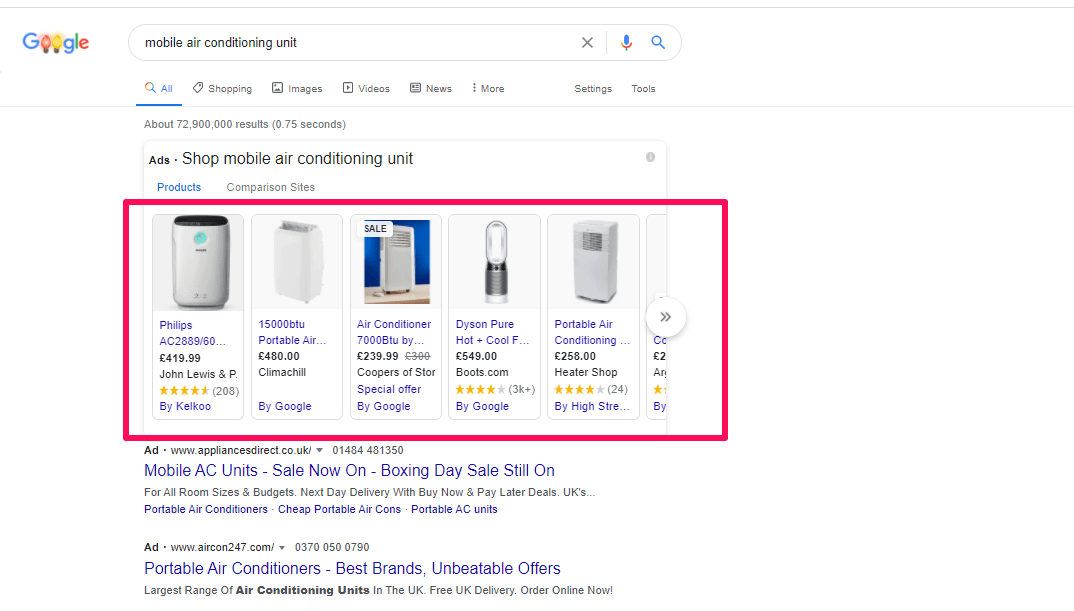Click inside the search query field

coord(350,42)
